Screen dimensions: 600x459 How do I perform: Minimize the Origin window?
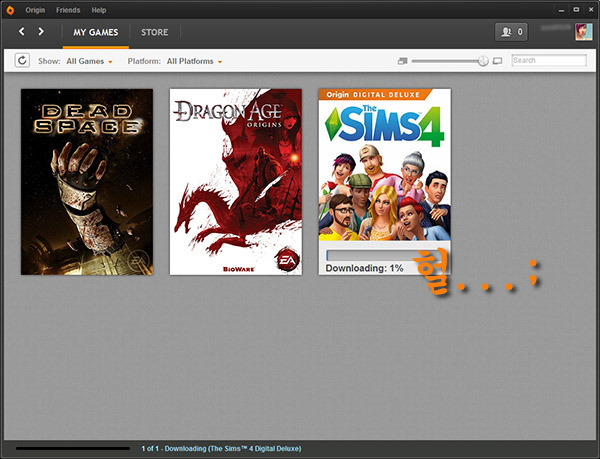point(561,10)
